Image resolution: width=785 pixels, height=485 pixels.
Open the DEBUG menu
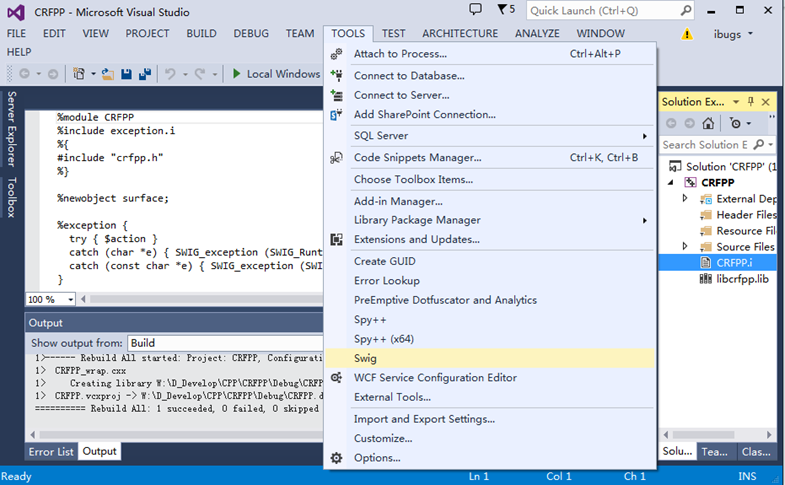tap(251, 34)
